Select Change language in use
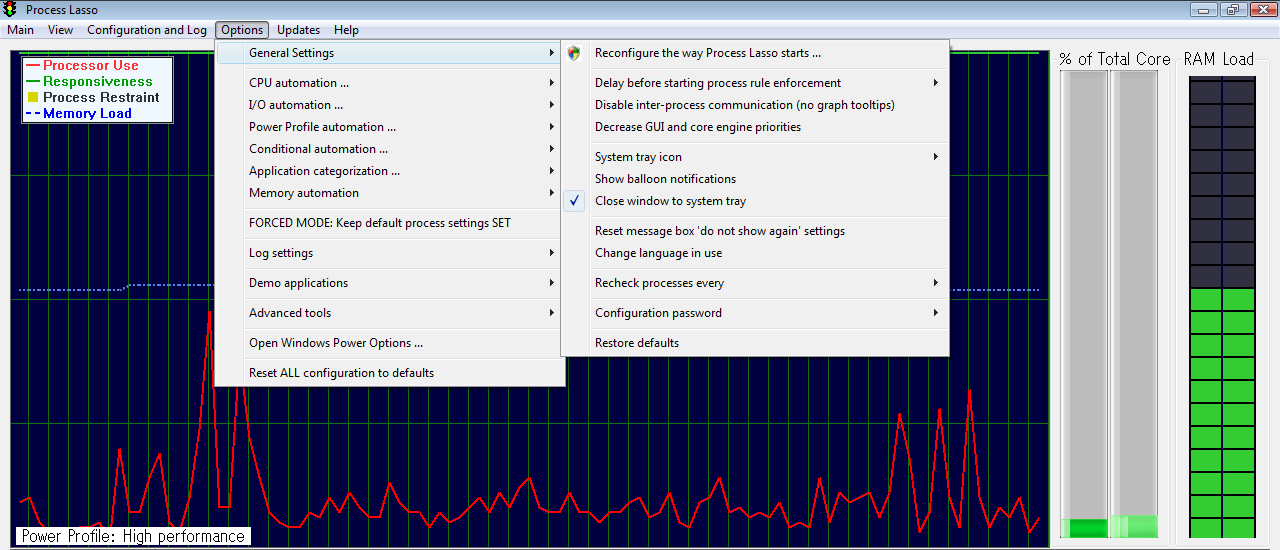This screenshot has width=1280, height=550. [755, 253]
